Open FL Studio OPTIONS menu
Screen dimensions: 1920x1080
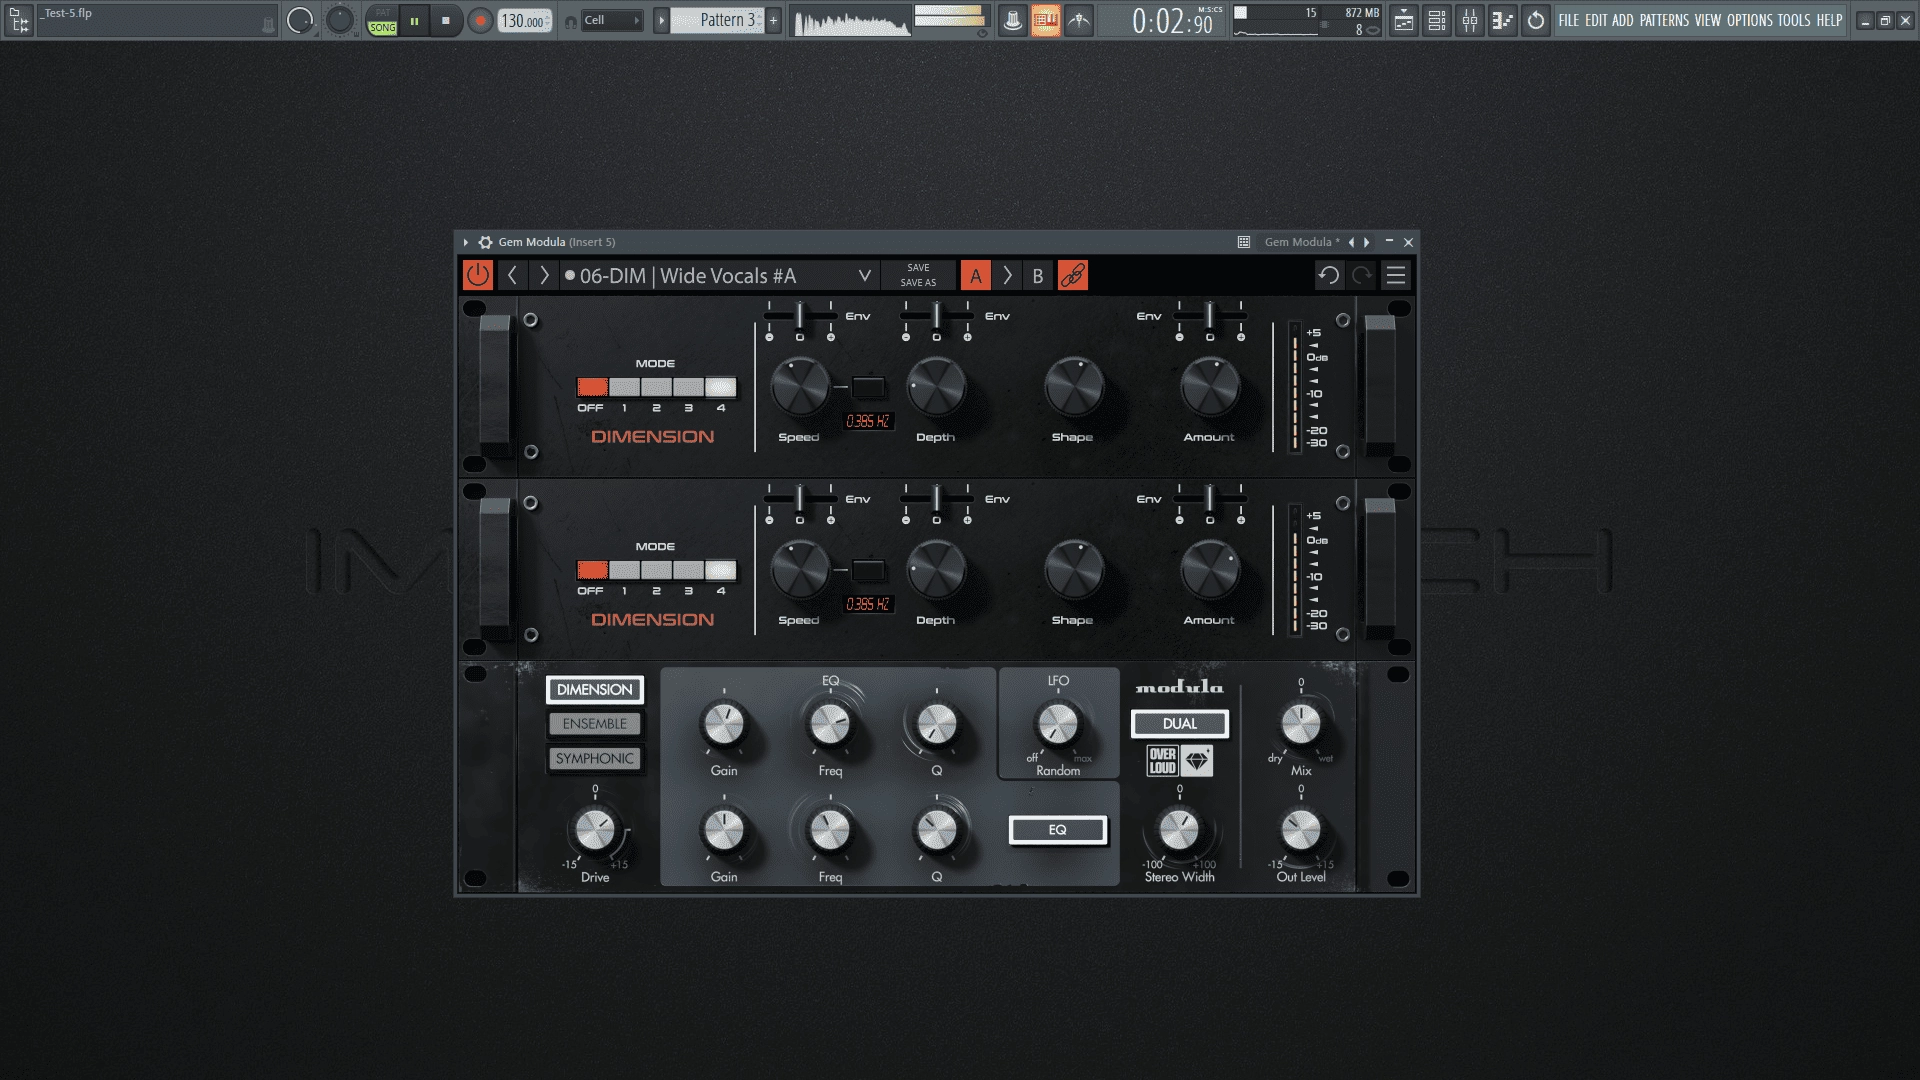click(x=1750, y=20)
